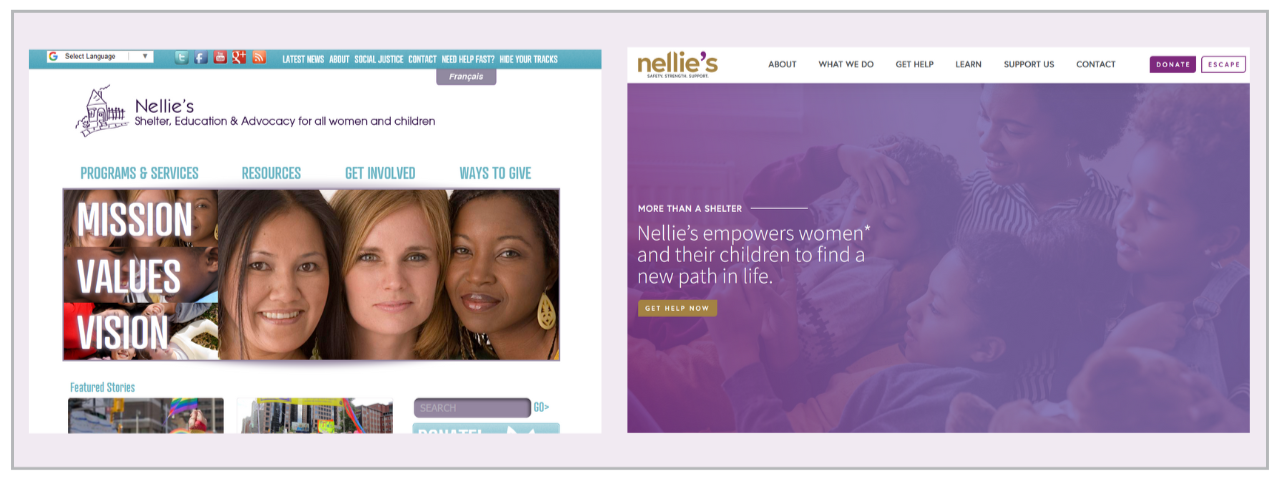Expand the Select Language dropdown
The width and height of the screenshot is (1280, 479).
coord(100,57)
